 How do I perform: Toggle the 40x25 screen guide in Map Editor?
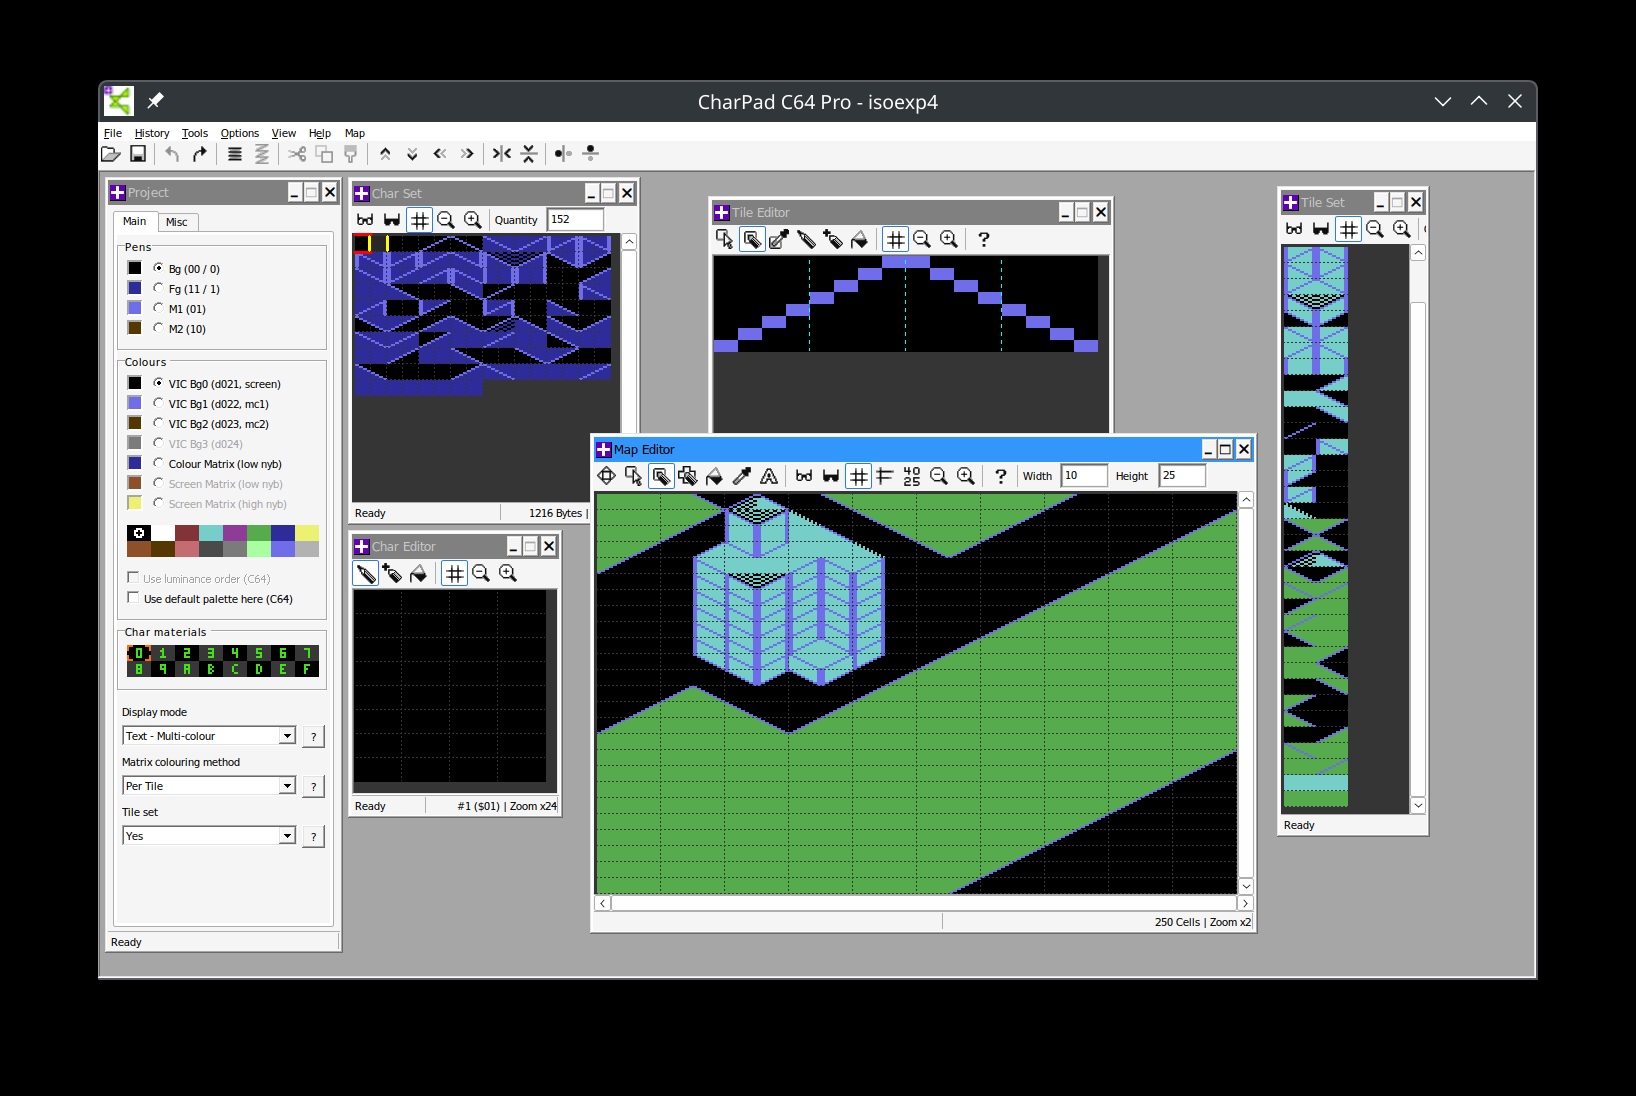(912, 476)
